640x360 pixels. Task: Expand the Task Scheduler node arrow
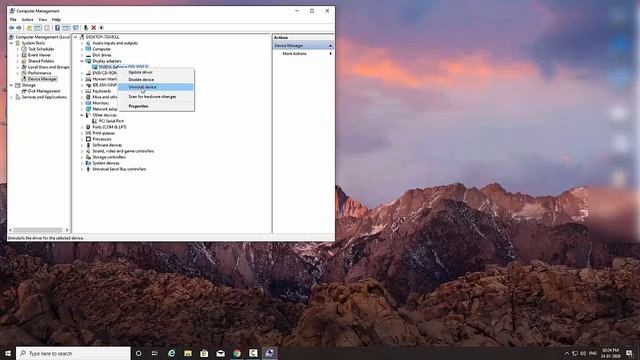pos(18,49)
